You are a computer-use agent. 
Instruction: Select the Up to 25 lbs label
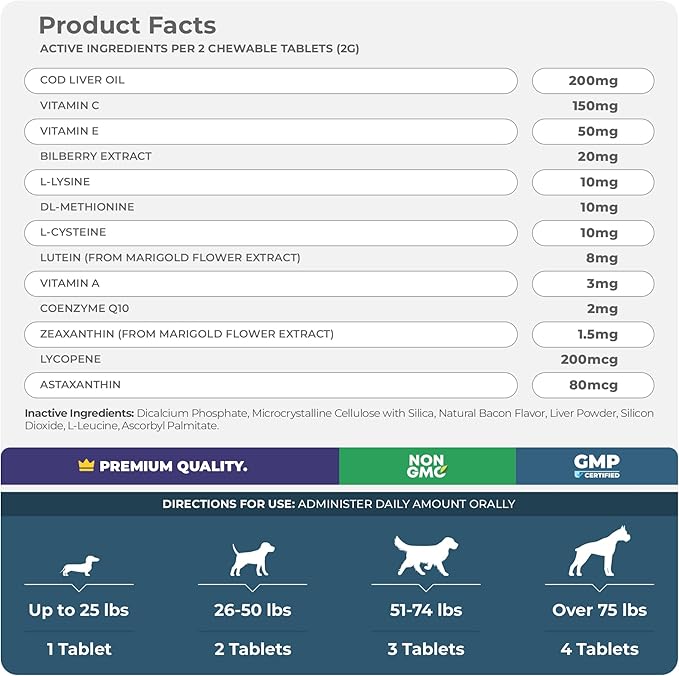coord(78,610)
